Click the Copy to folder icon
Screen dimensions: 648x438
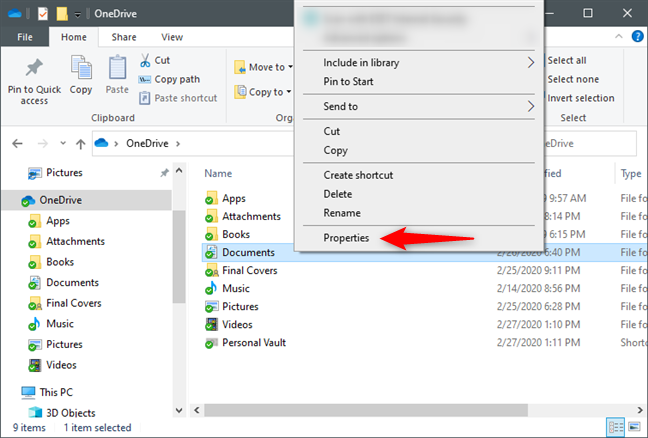point(240,92)
